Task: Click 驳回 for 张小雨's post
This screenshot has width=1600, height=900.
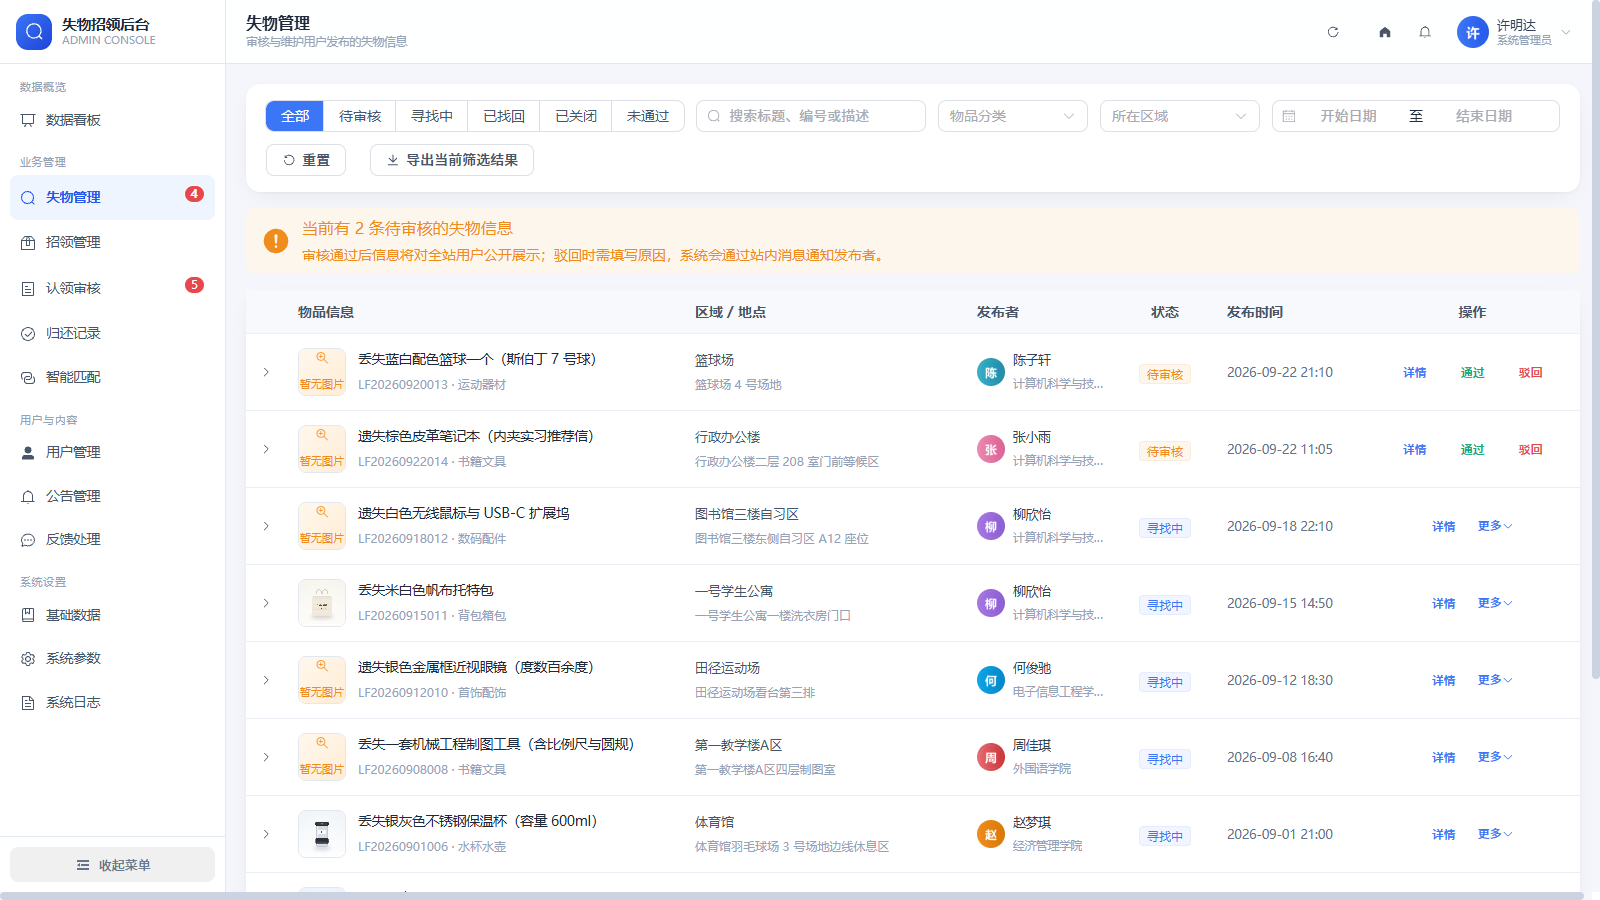Action: tap(1530, 450)
